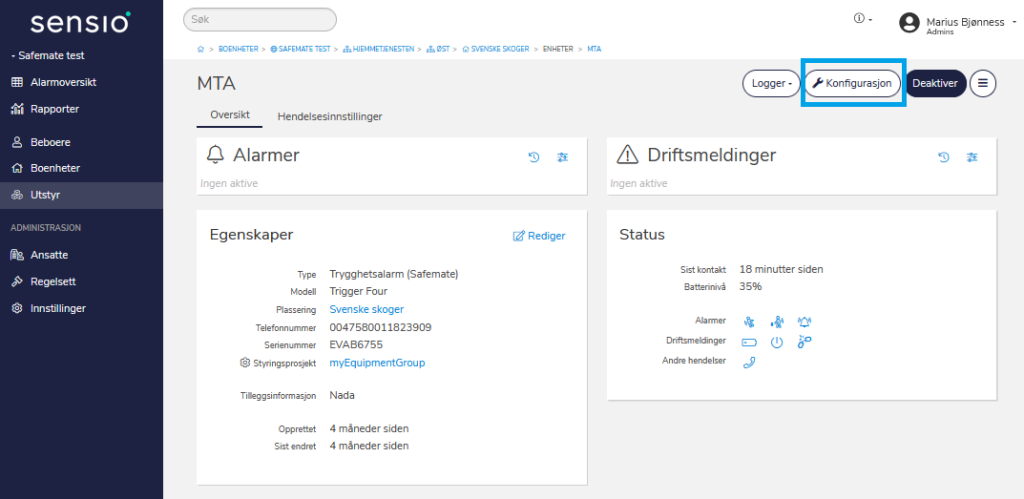Expand the Logger dropdown
The height and width of the screenshot is (499, 1024).
tap(770, 84)
